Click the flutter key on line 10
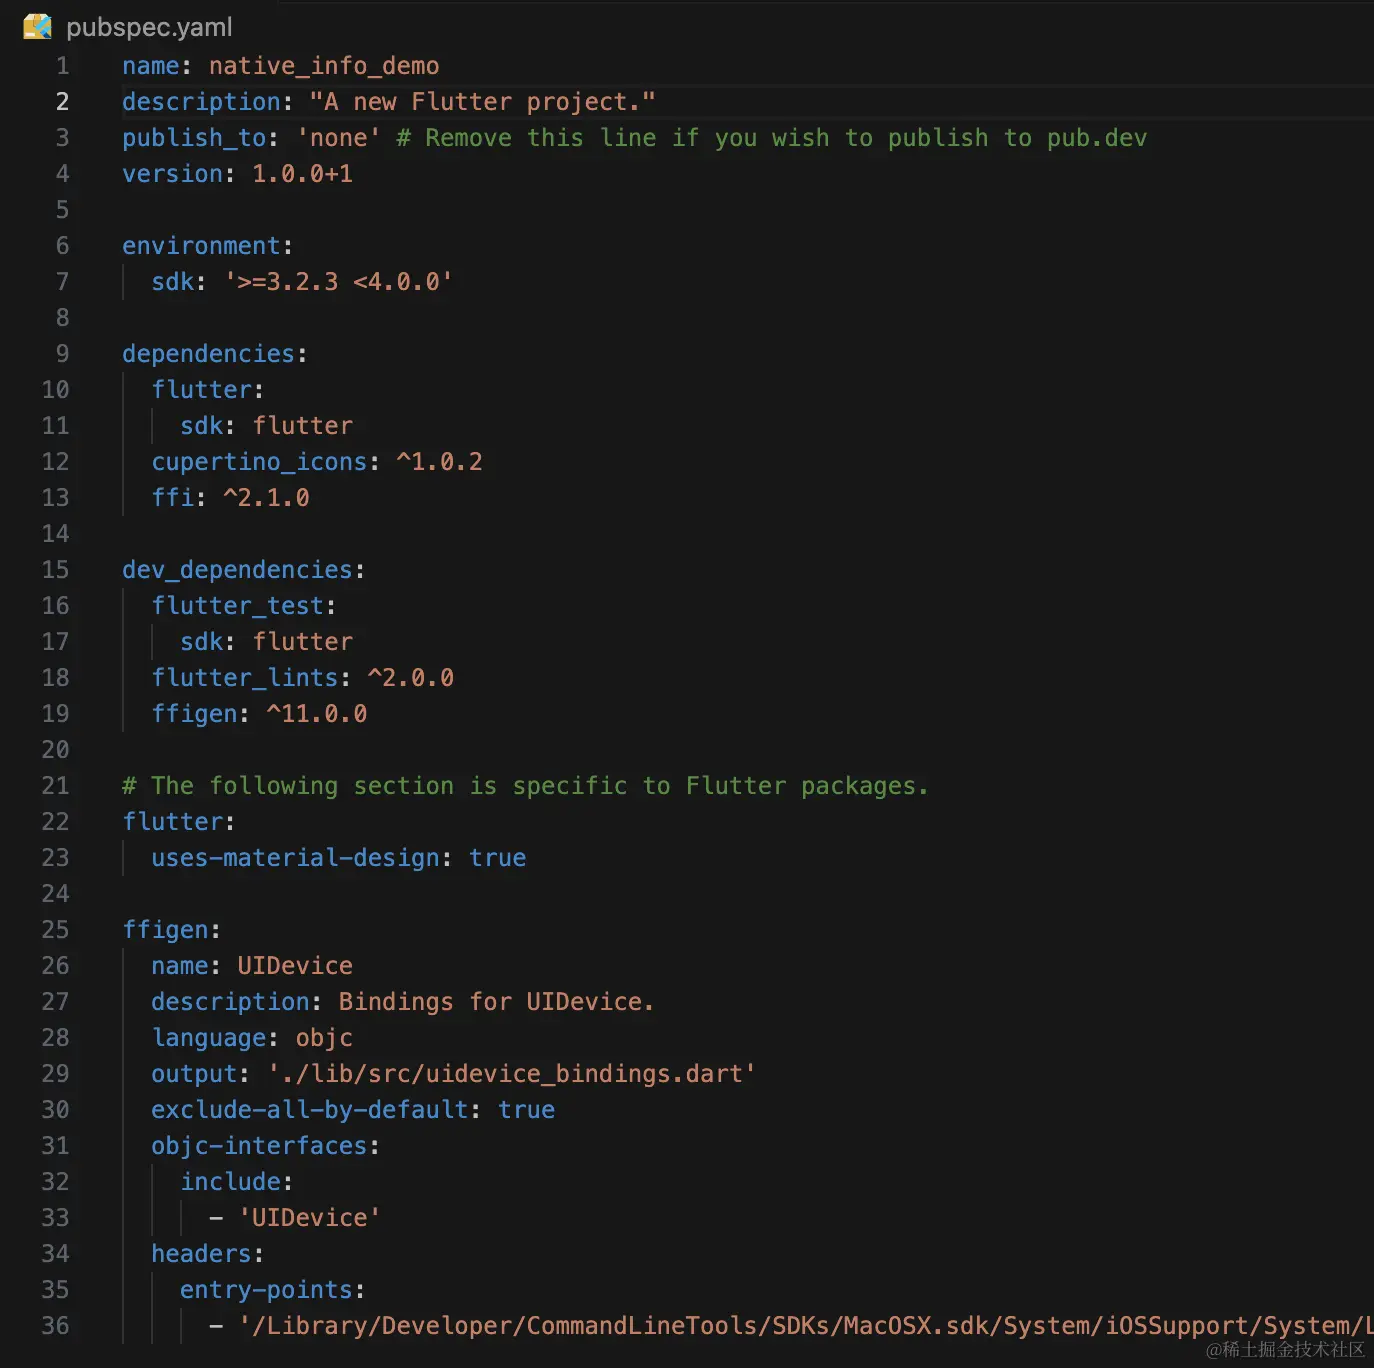1374x1368 pixels. click(201, 390)
